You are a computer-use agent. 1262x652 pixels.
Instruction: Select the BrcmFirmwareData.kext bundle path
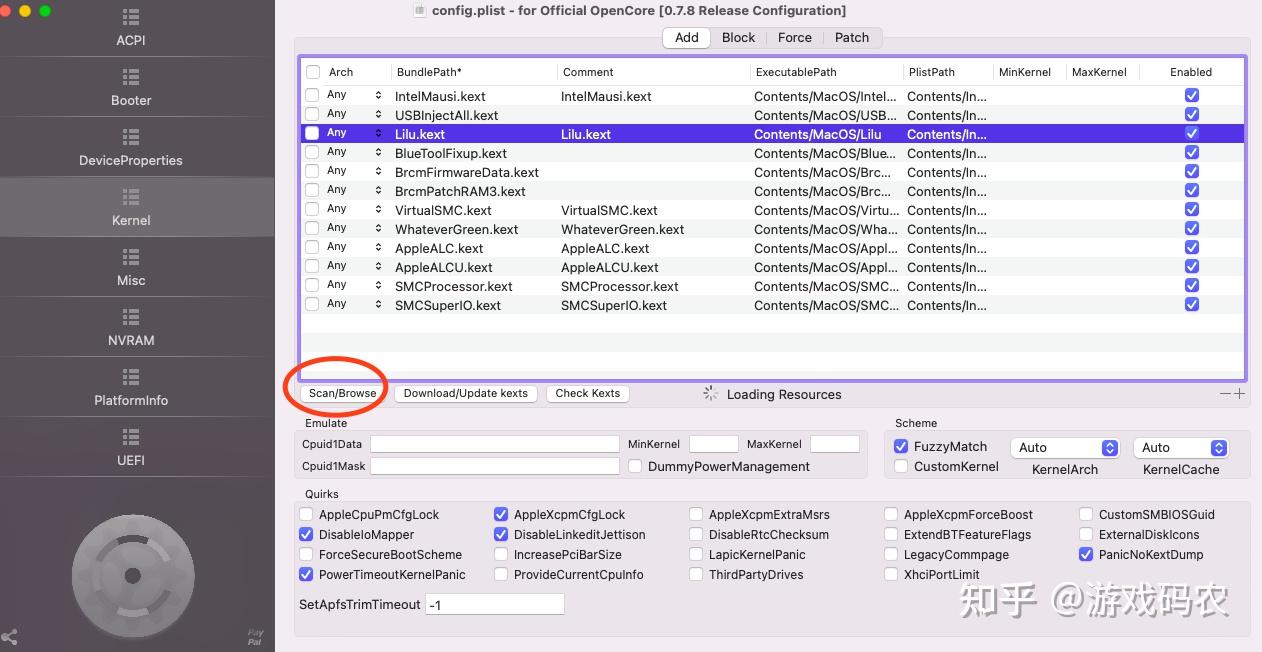[467, 172]
